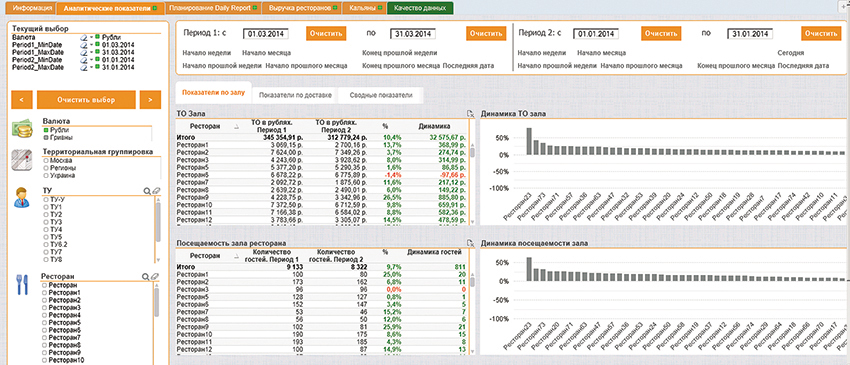This screenshot has height=365, width=850.
Task: Clear the Период 2 end date with Очистить
Action: [x=822, y=33]
